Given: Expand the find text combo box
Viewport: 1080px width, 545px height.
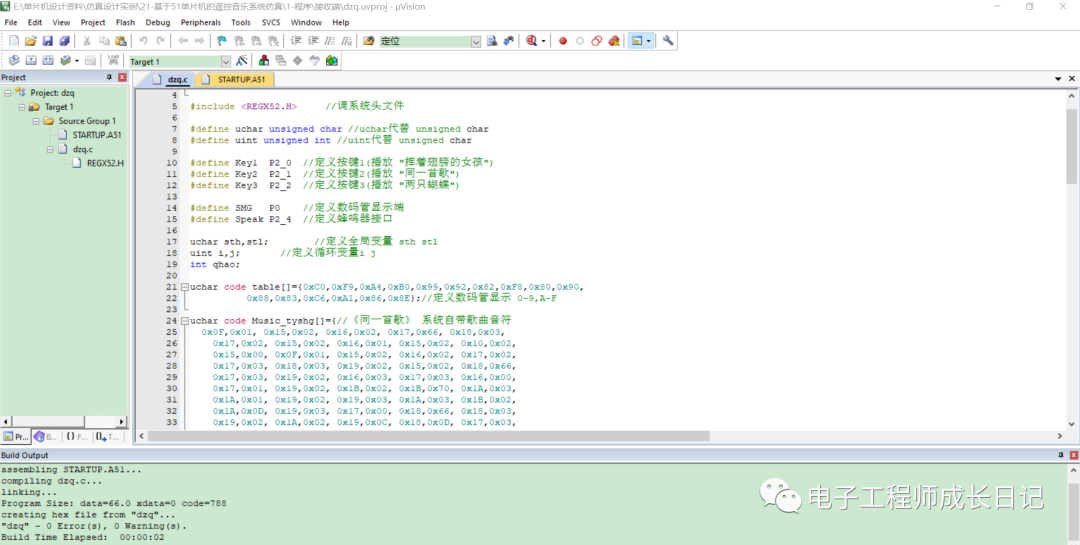Looking at the screenshot, I should (476, 41).
